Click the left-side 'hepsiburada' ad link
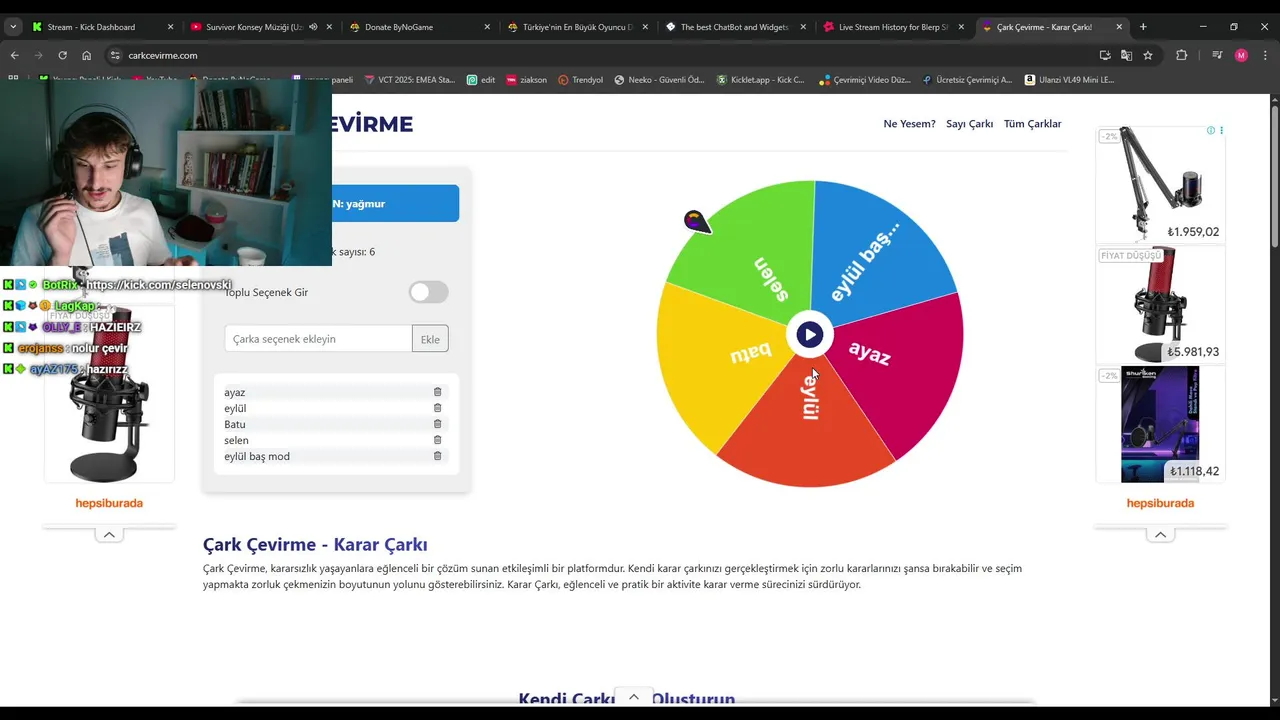 [109, 503]
